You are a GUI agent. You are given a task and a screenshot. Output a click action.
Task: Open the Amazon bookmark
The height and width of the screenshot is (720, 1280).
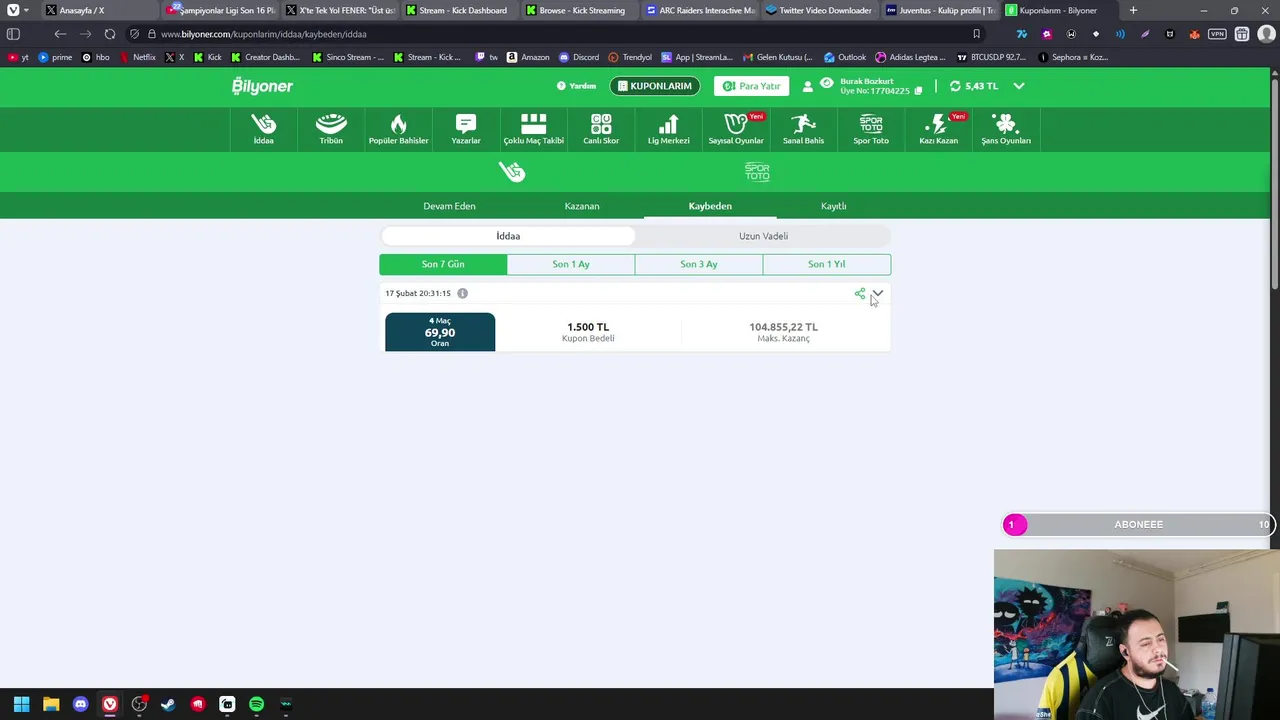pos(528,57)
